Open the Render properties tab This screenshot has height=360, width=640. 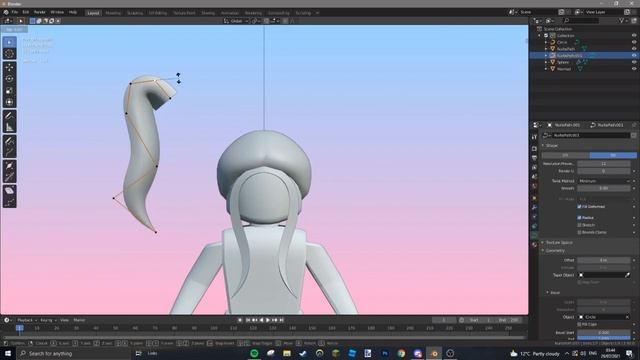[534, 149]
